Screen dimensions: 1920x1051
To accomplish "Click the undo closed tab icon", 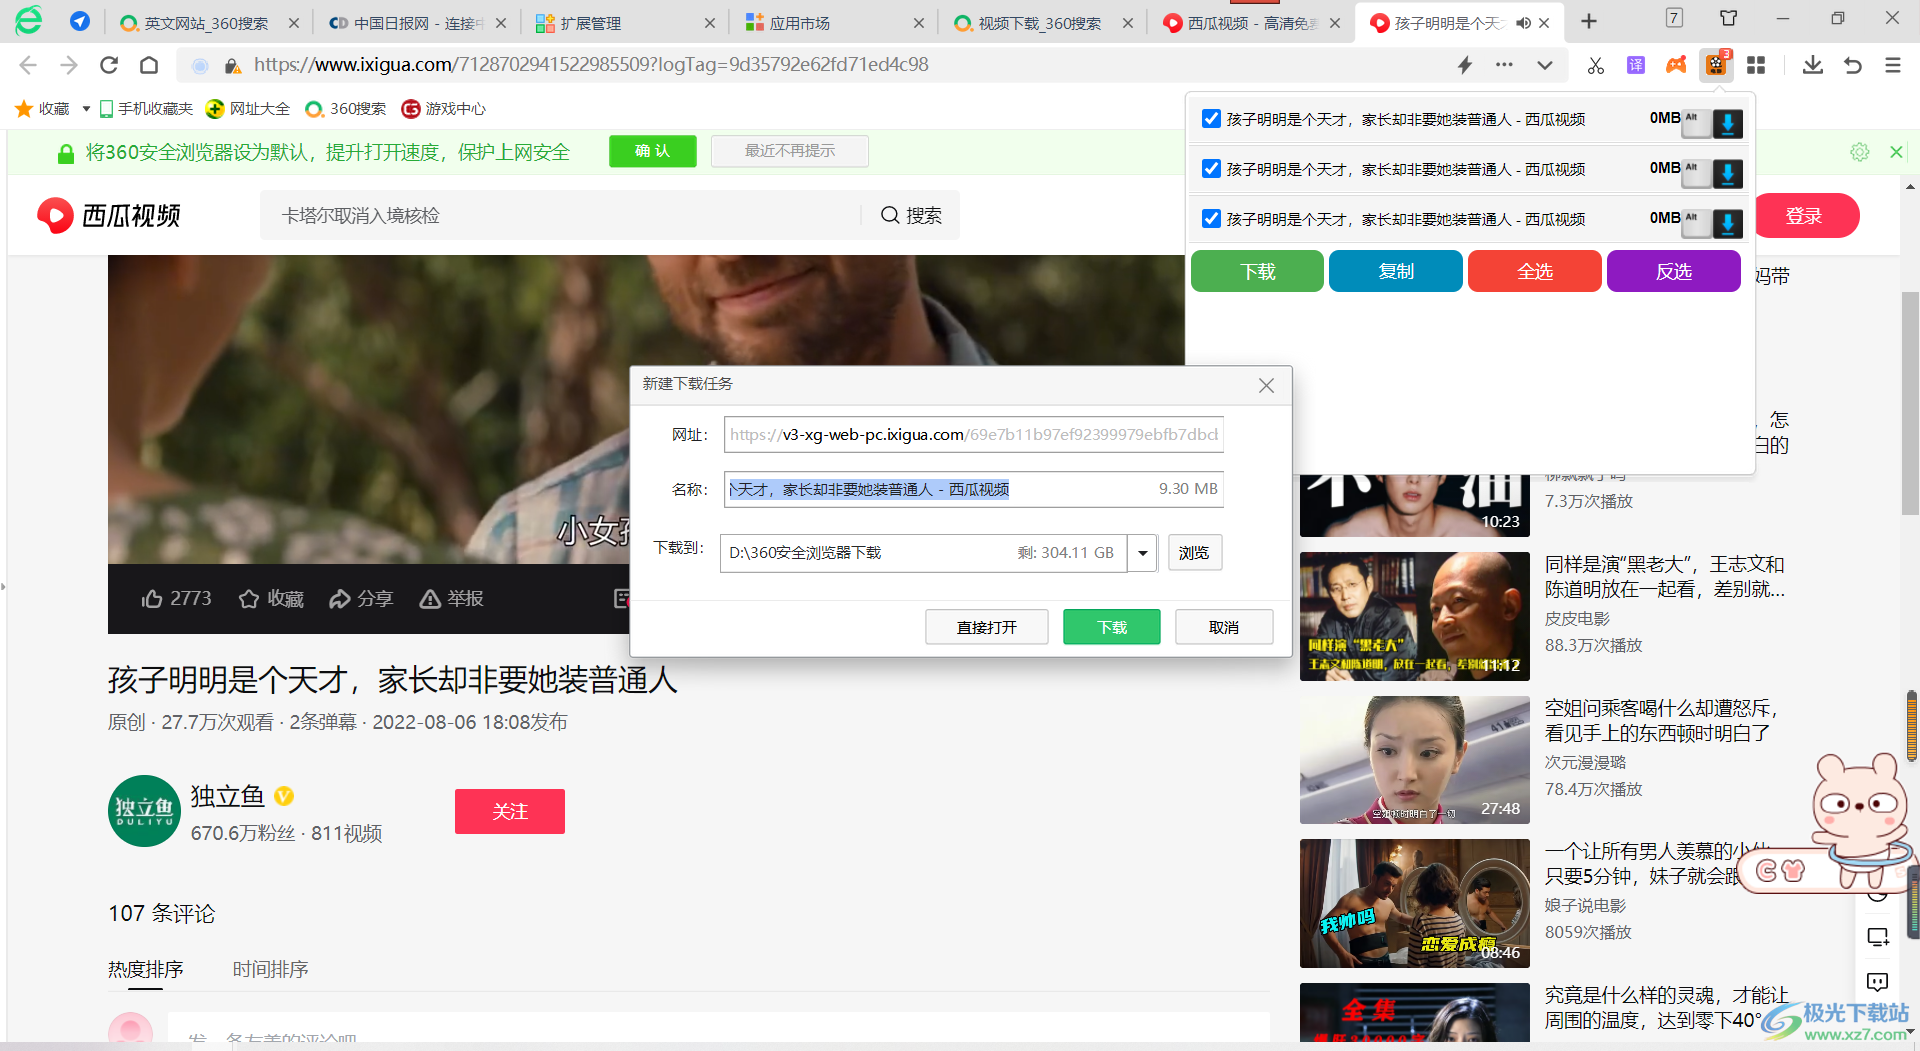I will (x=1852, y=66).
